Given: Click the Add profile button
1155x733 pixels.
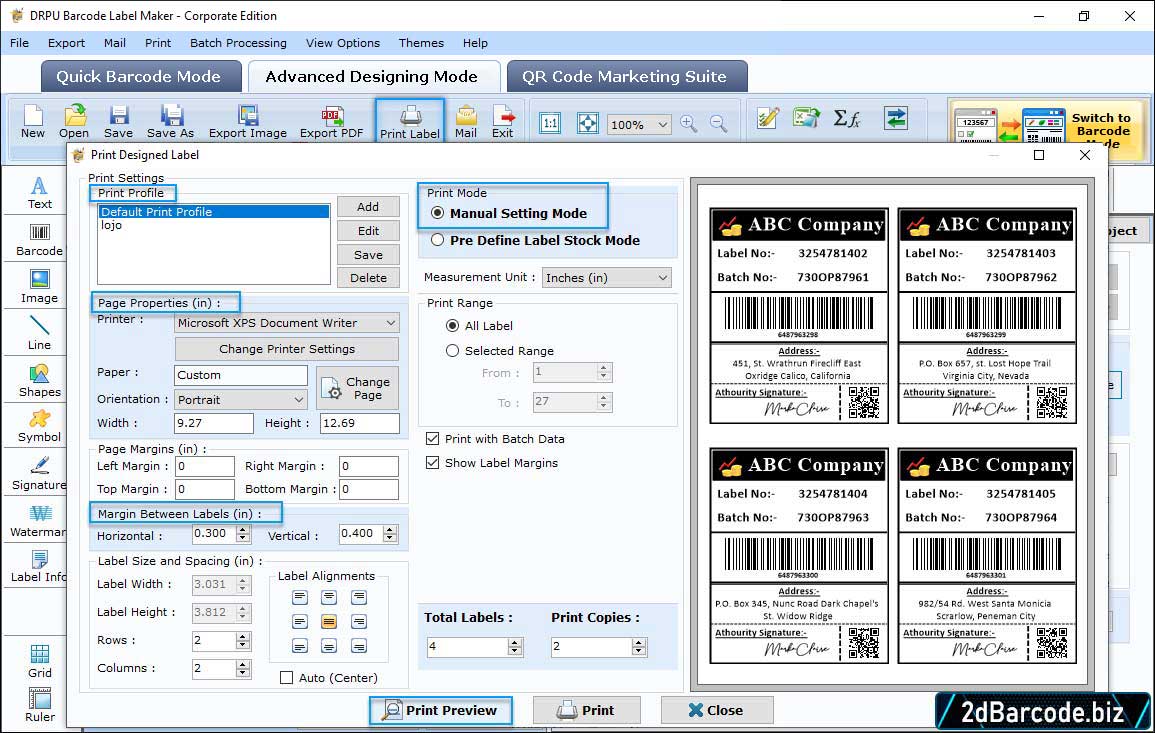Looking at the screenshot, I should tap(368, 207).
